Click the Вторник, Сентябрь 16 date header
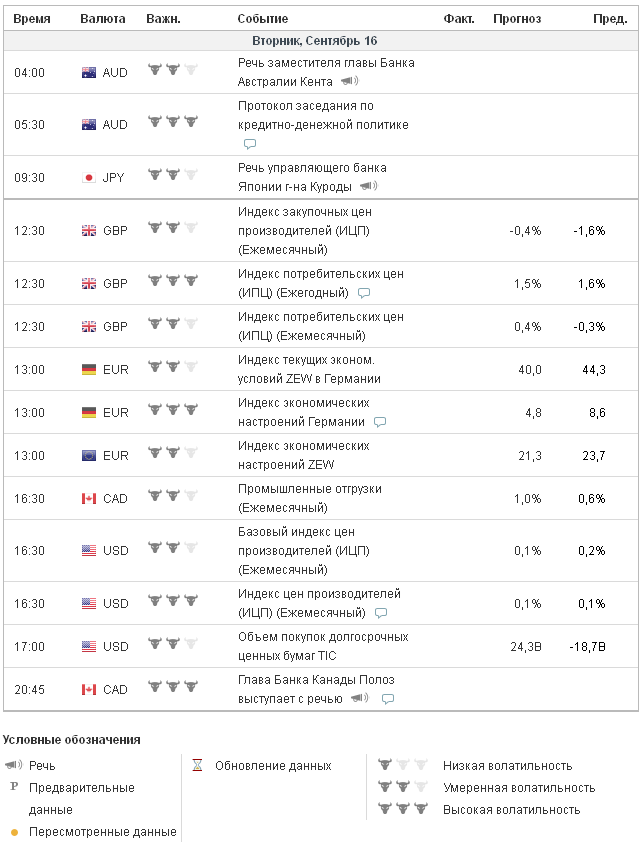This screenshot has width=644, height=848. coord(314,41)
